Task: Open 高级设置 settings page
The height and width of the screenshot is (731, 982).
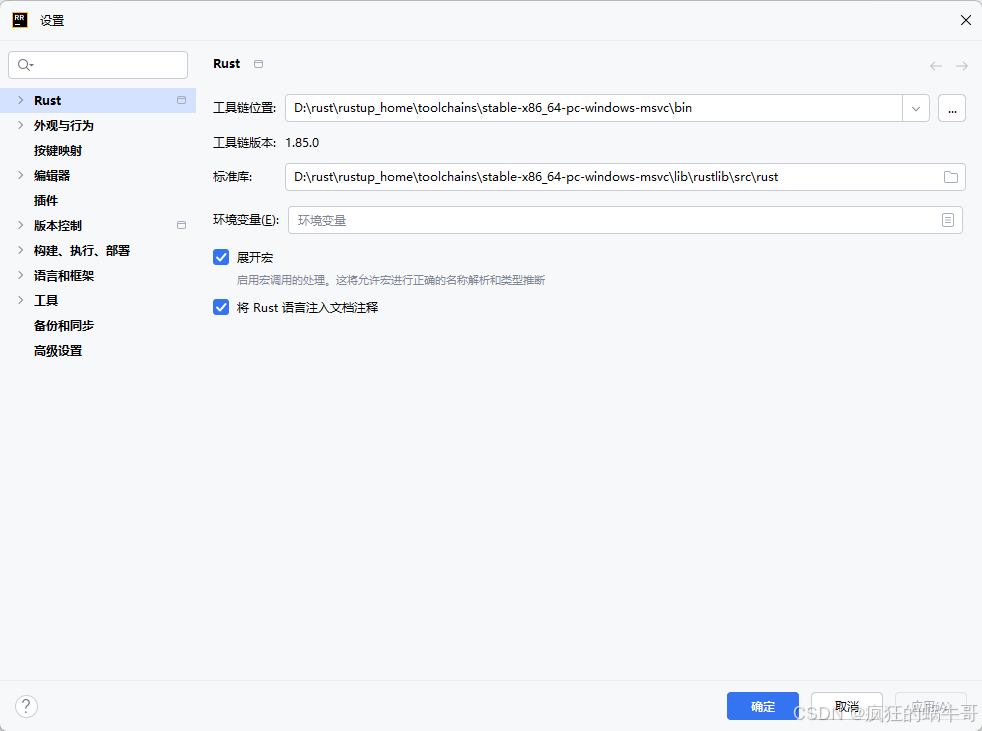Action: coord(58,351)
